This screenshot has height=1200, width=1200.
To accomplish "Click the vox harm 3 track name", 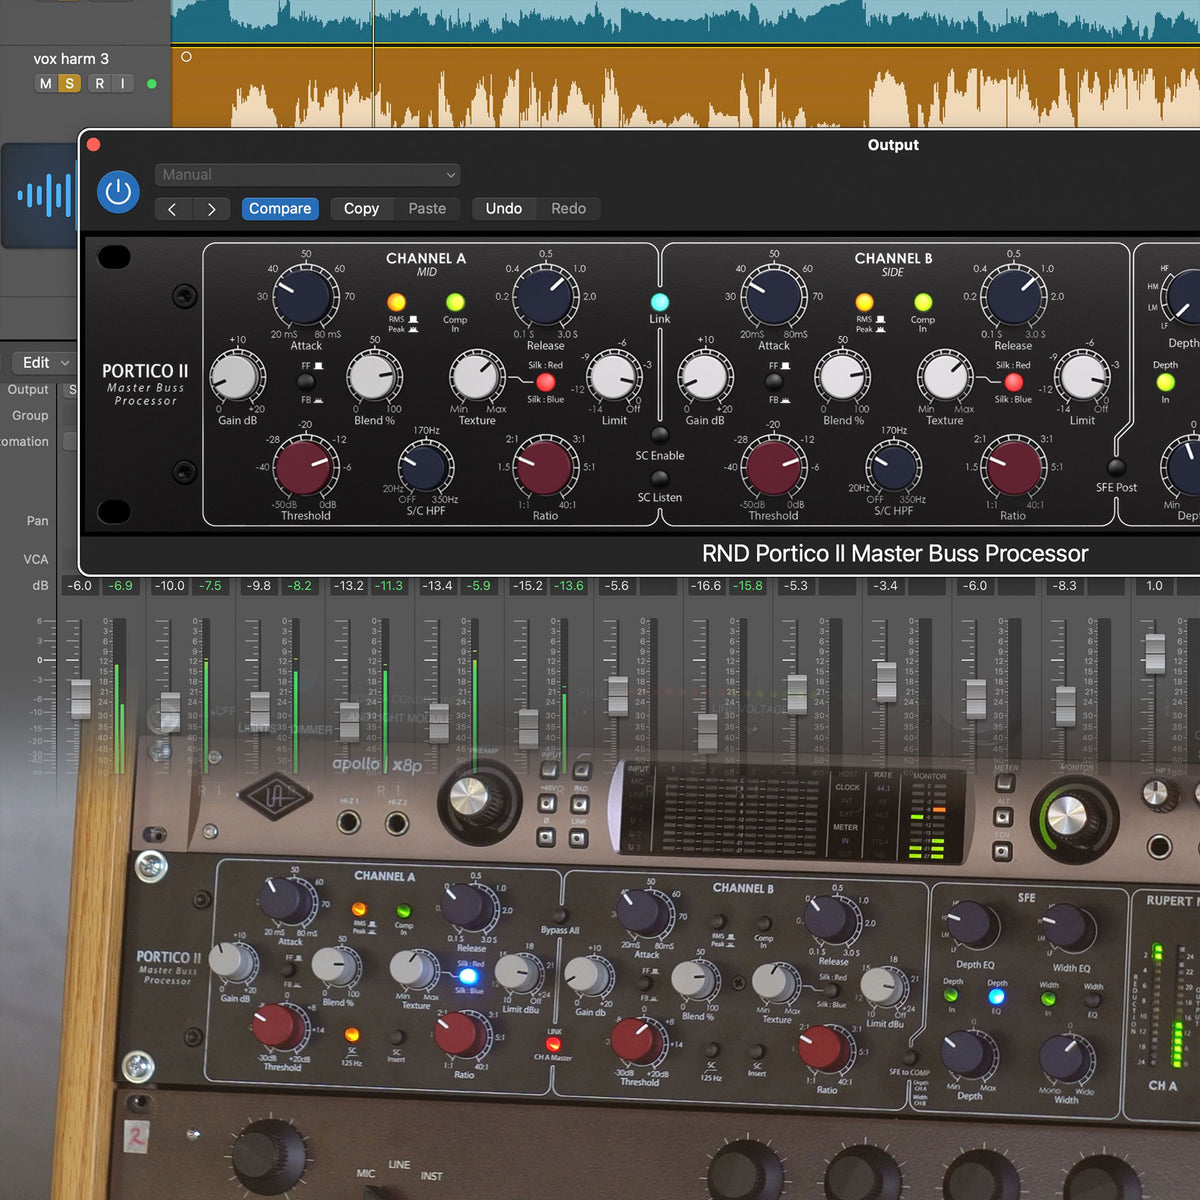I will tap(71, 59).
